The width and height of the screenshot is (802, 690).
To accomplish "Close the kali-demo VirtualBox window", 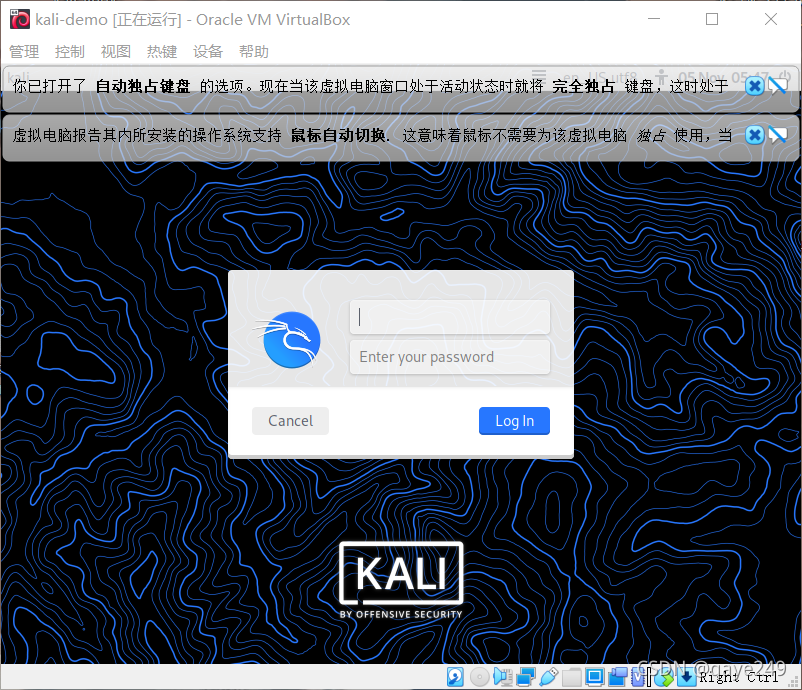I will (x=771, y=19).
